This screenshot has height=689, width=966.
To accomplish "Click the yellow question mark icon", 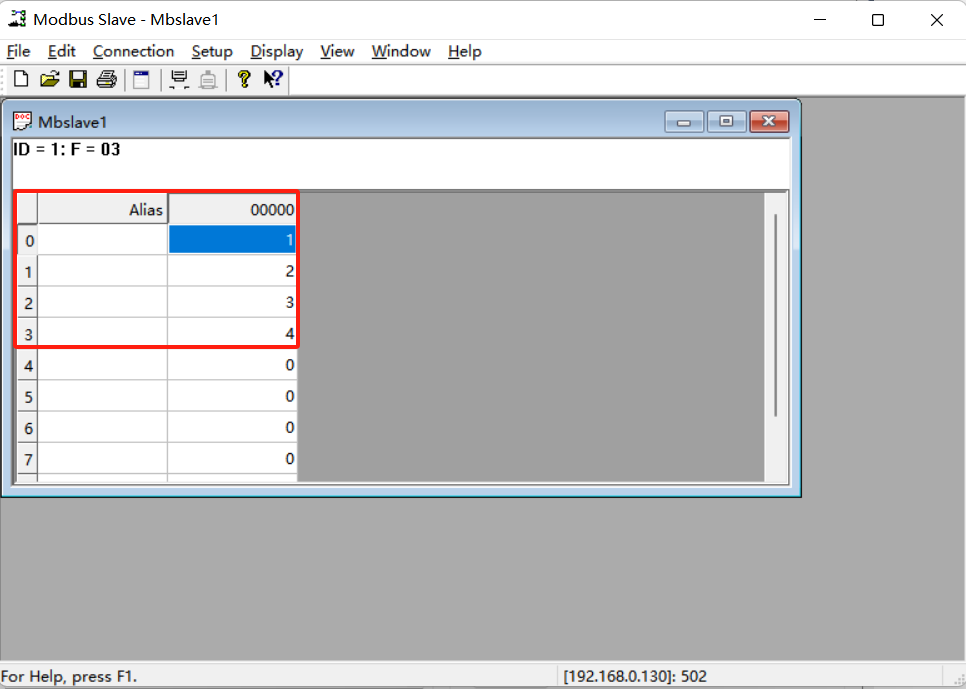I will (x=244, y=80).
